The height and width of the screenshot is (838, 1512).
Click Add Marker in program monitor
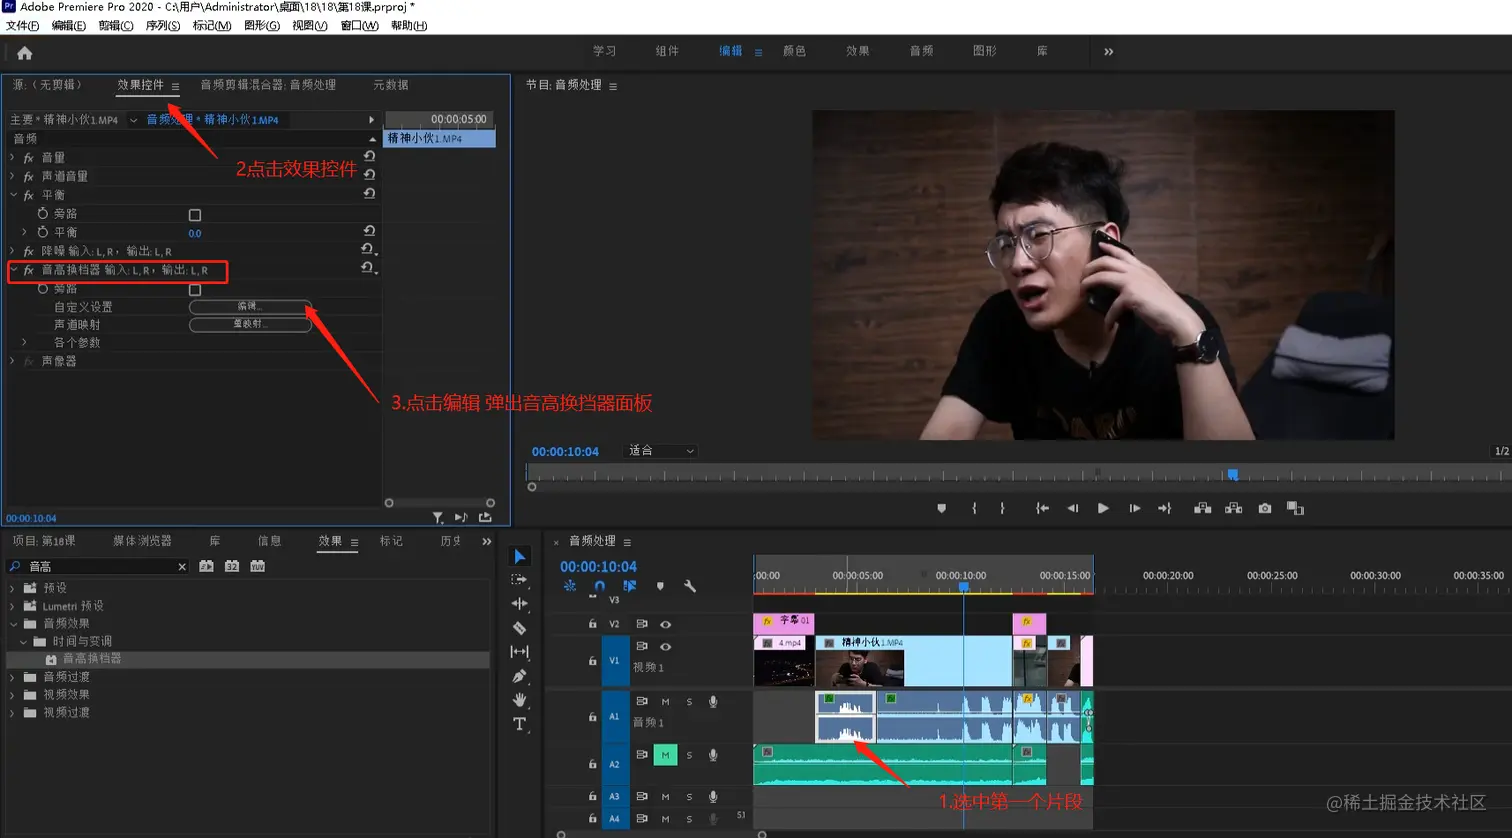click(x=941, y=509)
